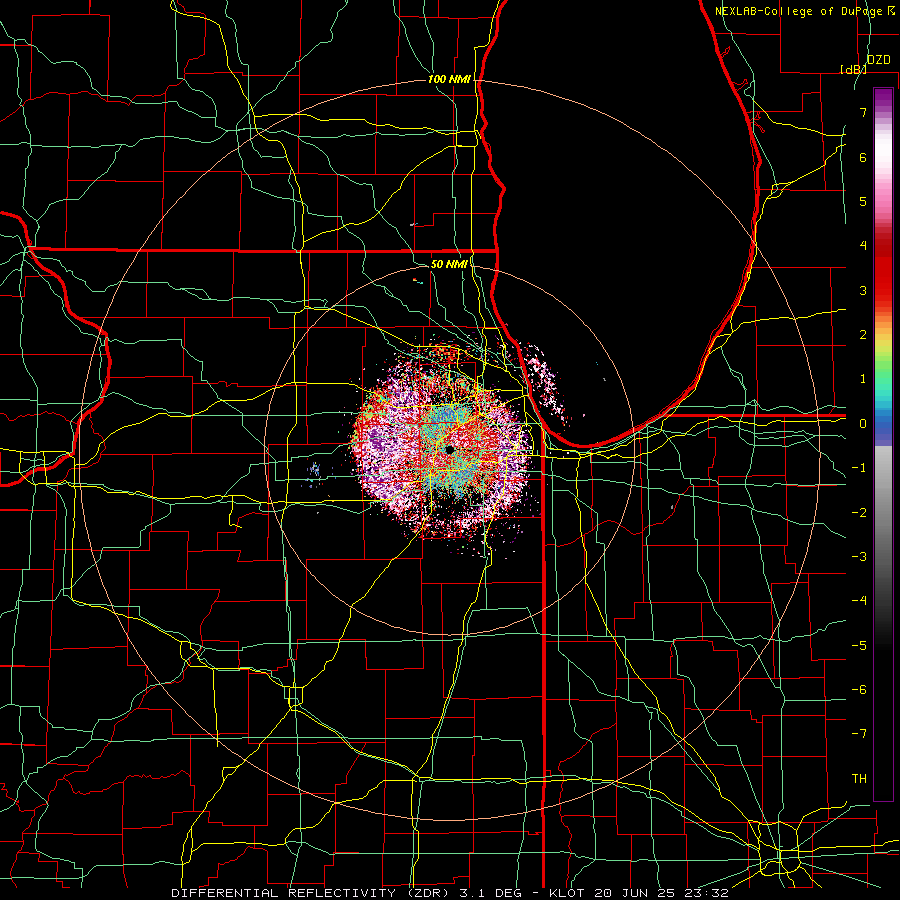Image resolution: width=900 pixels, height=900 pixels.
Task: Click the 4 value on color scale
Action: tap(863, 246)
